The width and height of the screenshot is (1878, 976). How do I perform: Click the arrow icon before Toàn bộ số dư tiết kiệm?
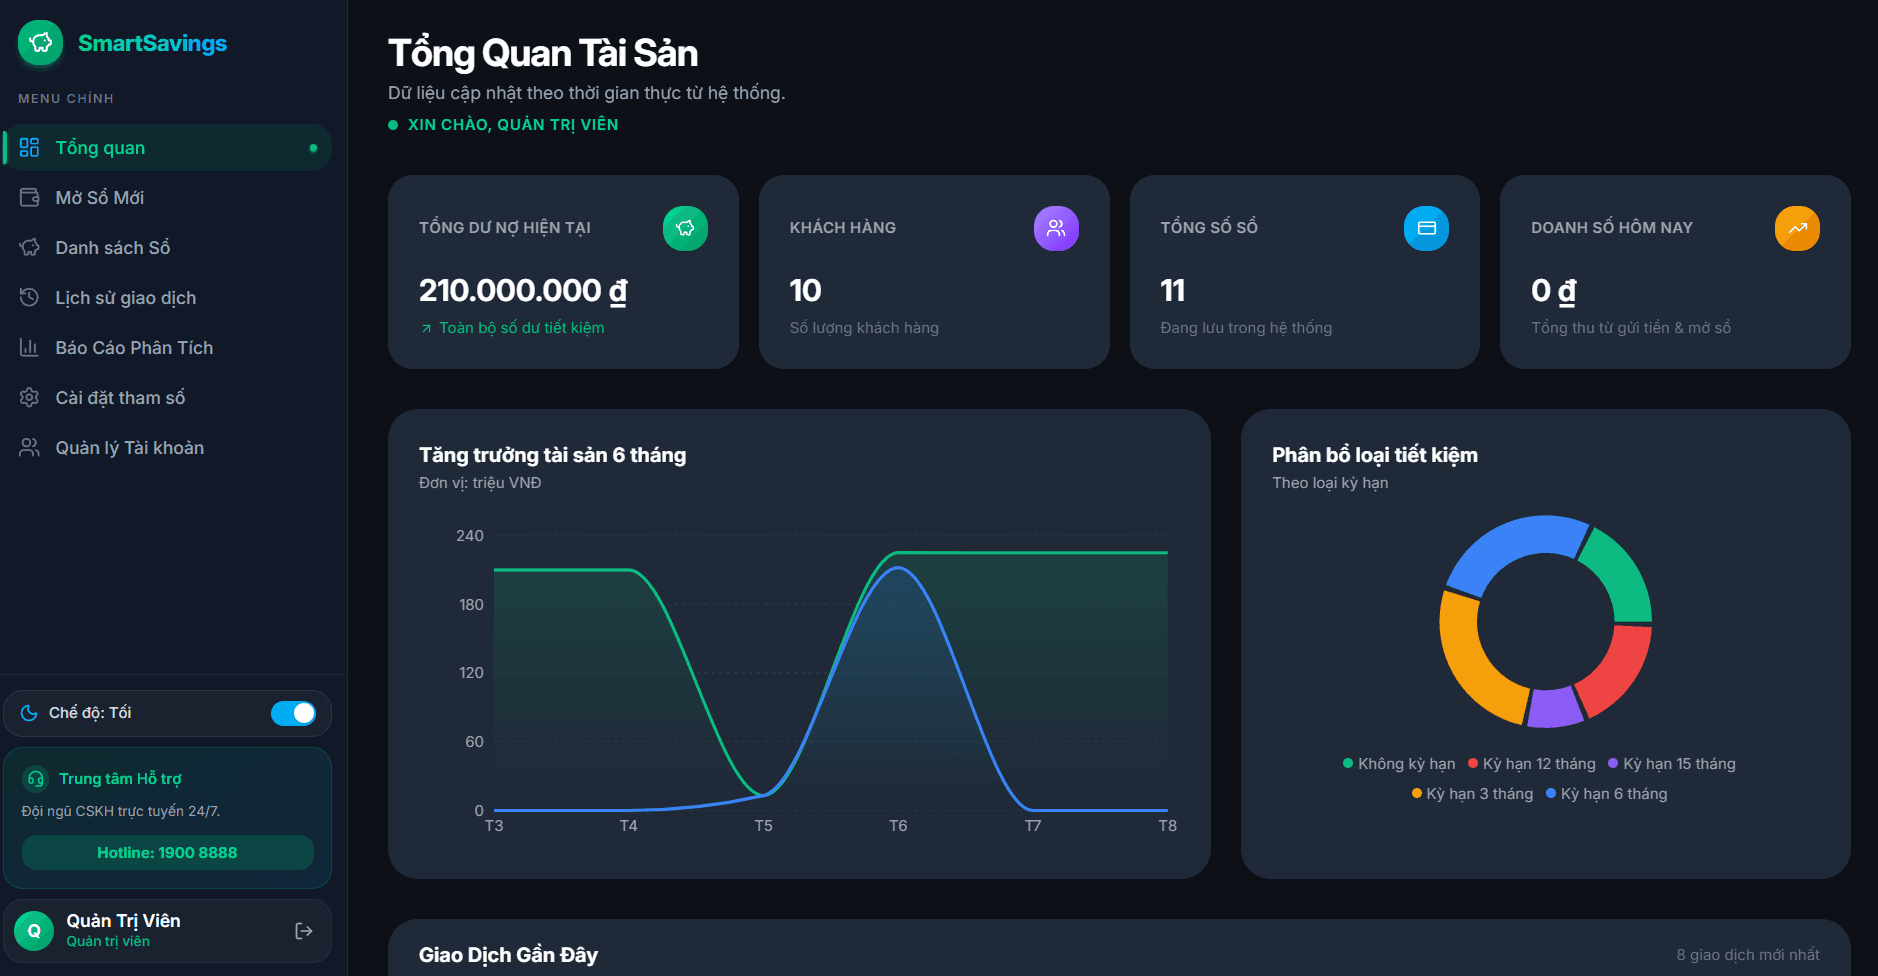[x=426, y=328]
